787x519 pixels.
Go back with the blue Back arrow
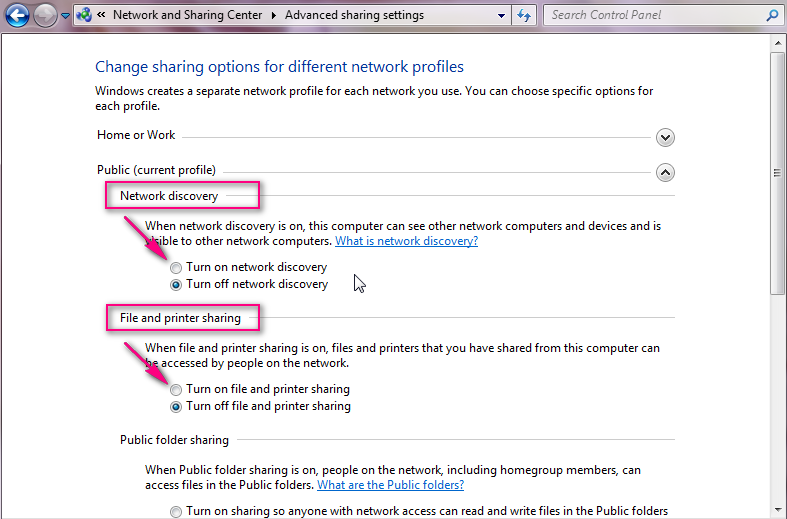tap(18, 15)
